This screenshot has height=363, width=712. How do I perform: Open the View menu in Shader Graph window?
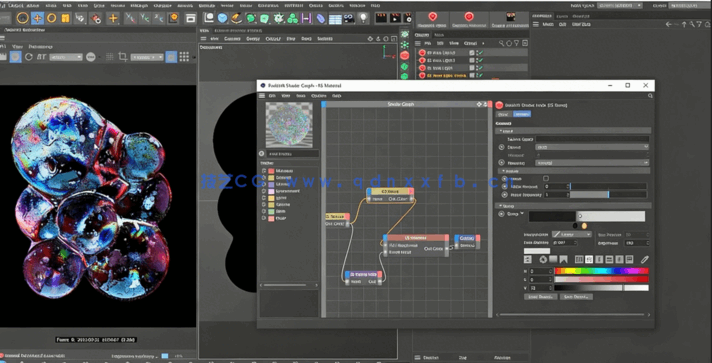pyautogui.click(x=286, y=96)
